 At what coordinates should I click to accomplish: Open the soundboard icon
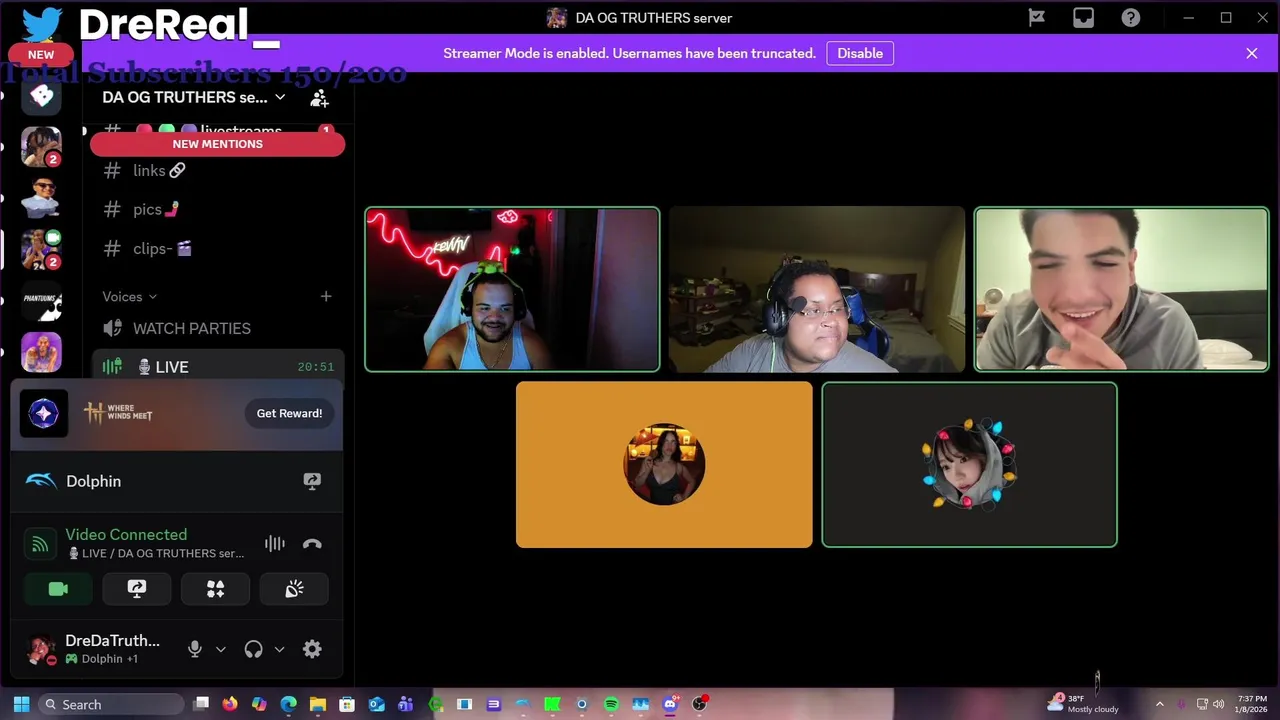pyautogui.click(x=294, y=589)
